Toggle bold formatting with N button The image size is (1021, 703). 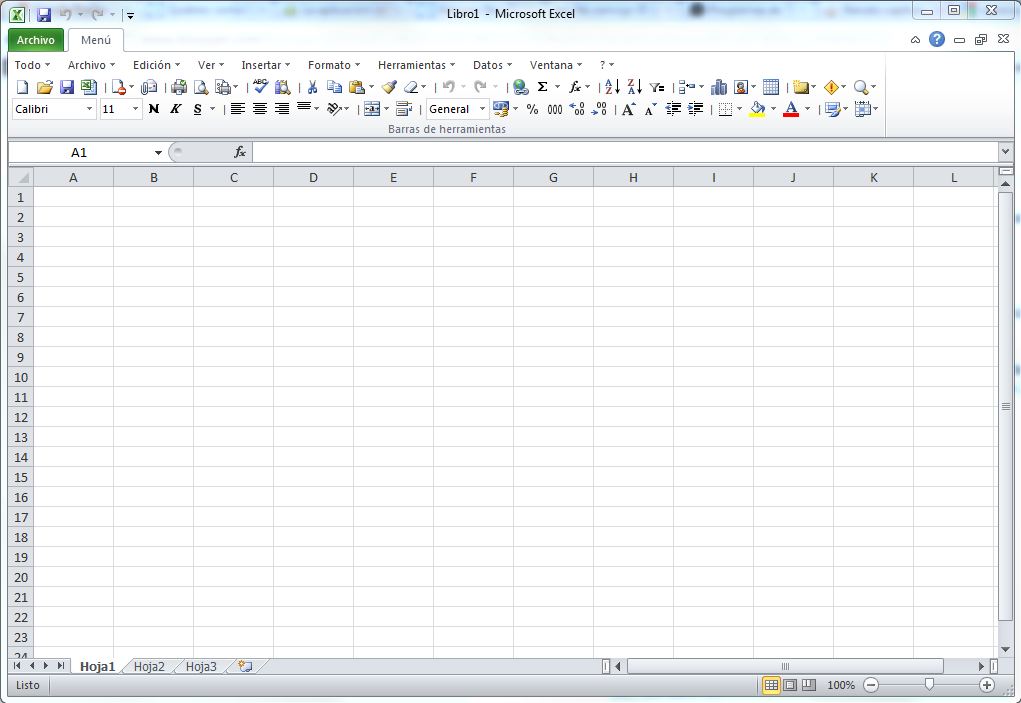pyautogui.click(x=152, y=109)
